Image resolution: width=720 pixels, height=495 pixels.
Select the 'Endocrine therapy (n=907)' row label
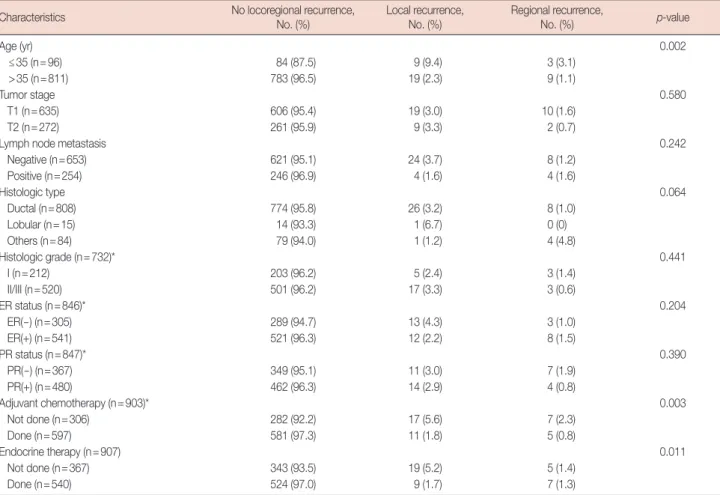point(60,452)
